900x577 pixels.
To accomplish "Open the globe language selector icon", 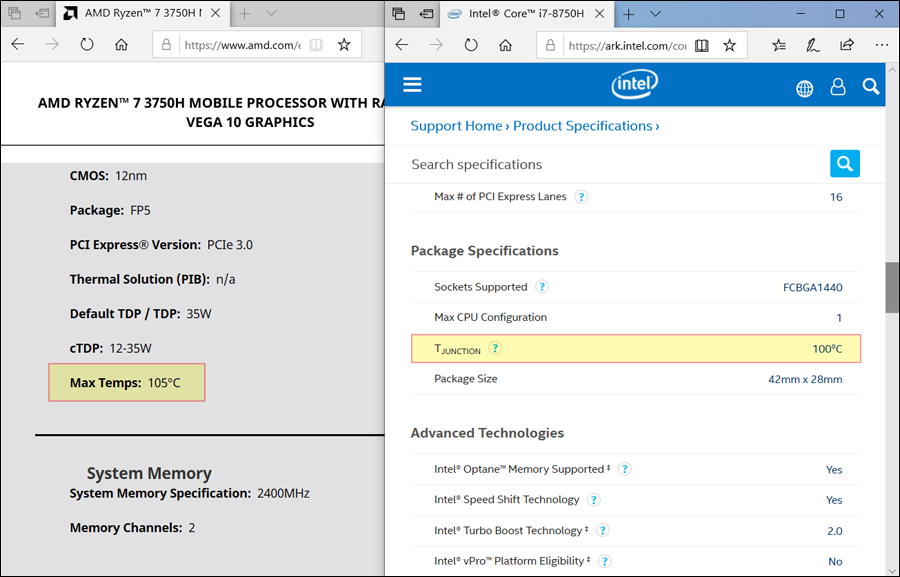I will pos(805,88).
